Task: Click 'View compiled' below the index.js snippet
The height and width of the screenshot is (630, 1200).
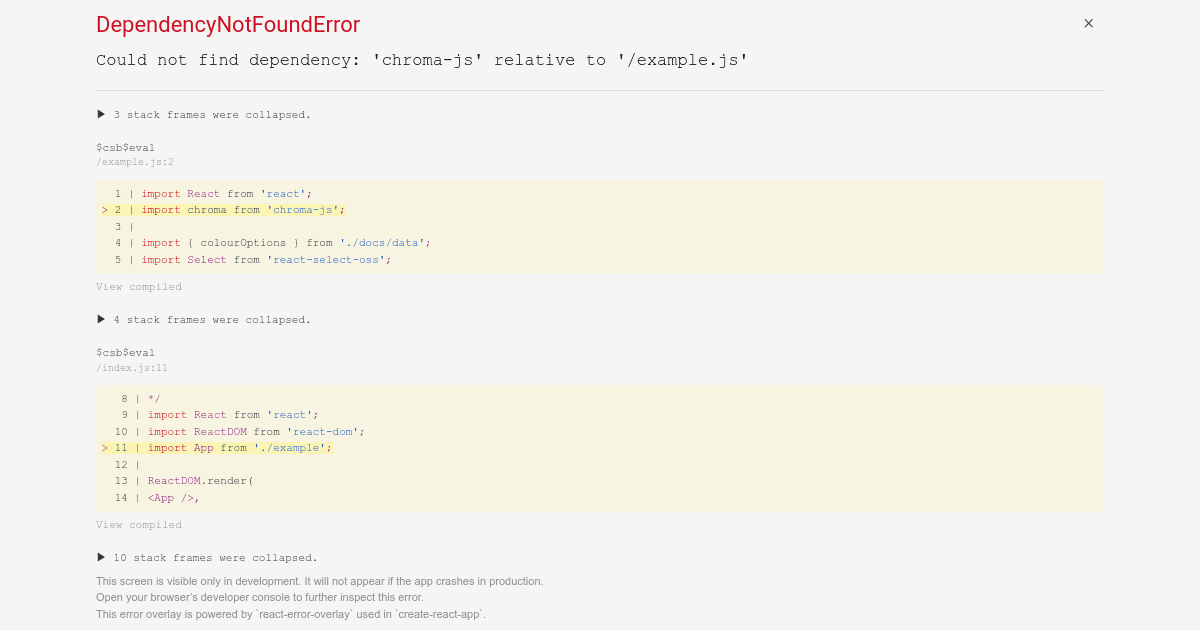Action: coord(139,524)
